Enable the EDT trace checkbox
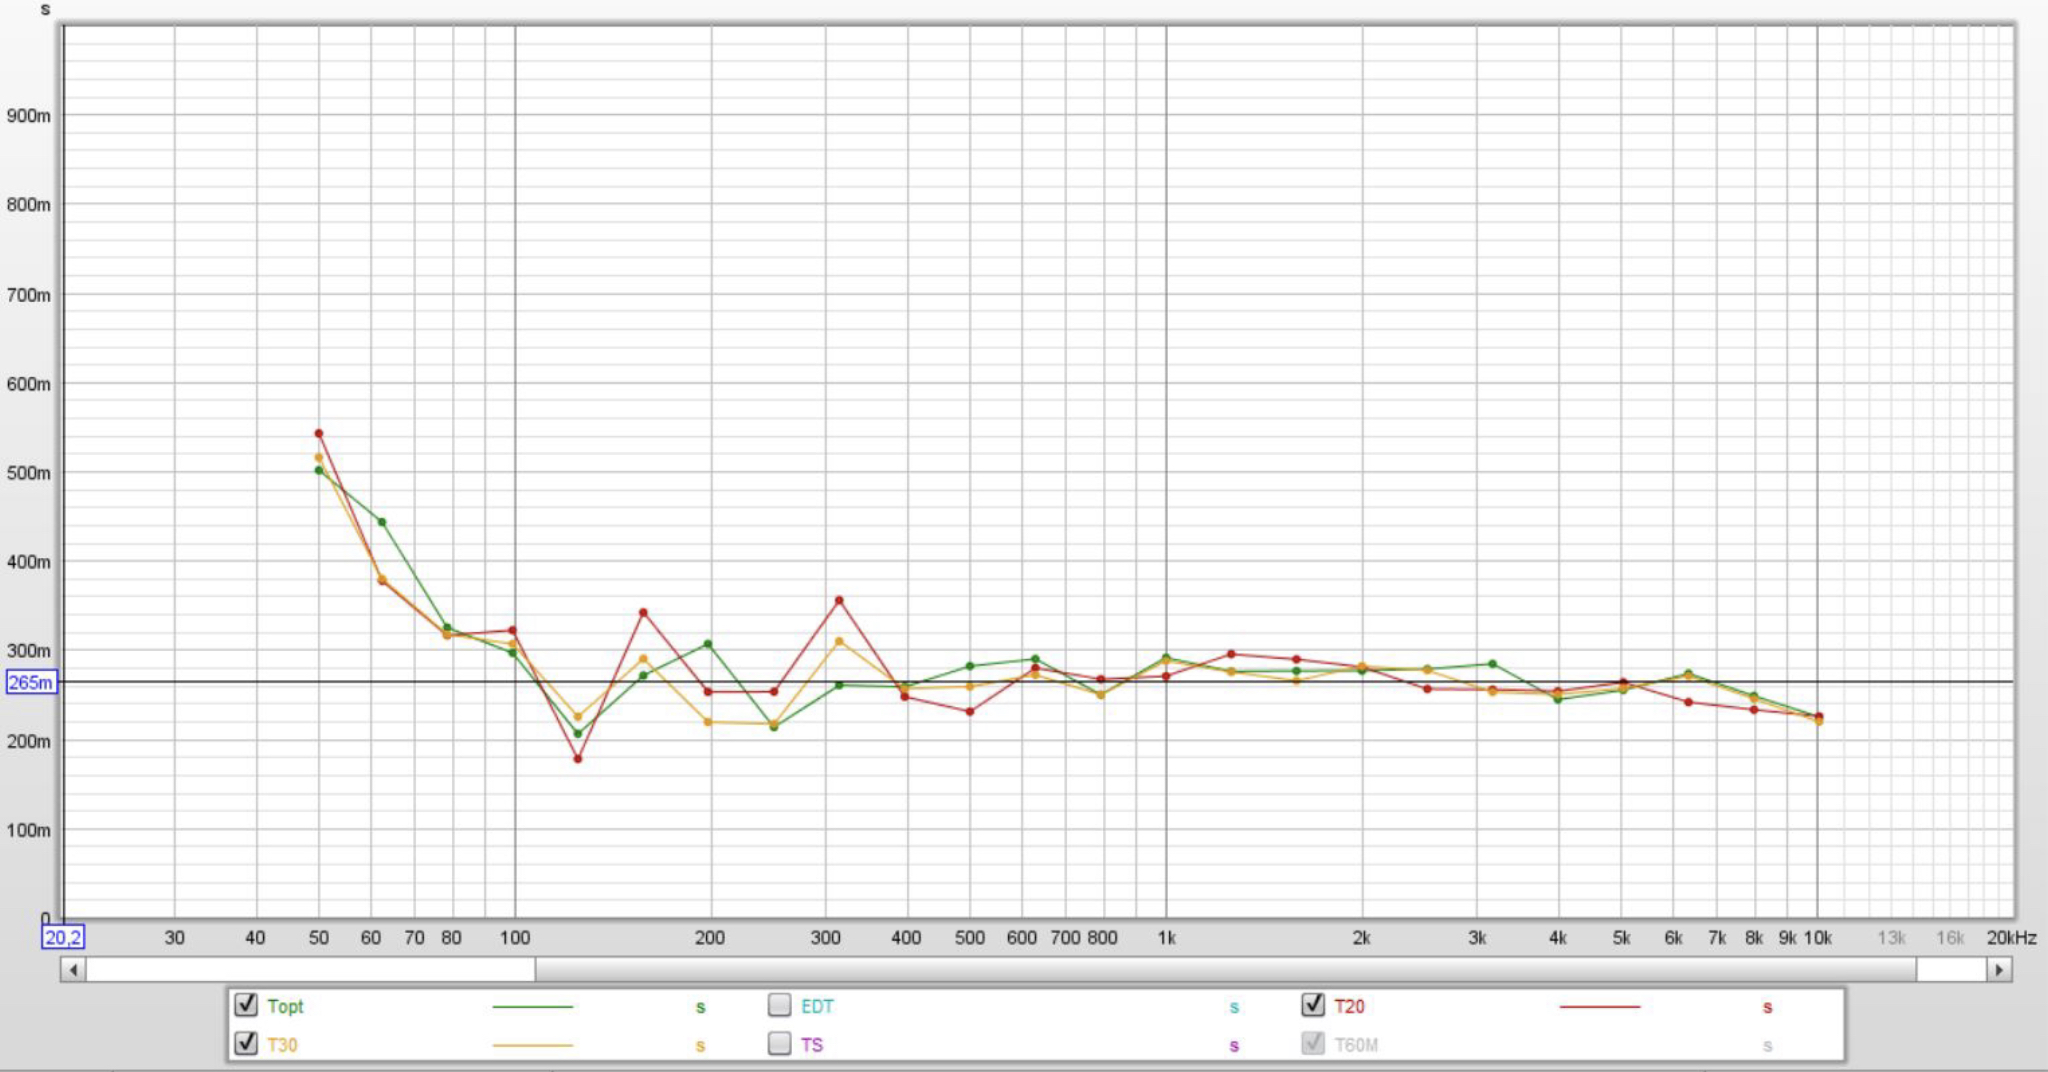The image size is (2048, 1072). click(779, 1005)
